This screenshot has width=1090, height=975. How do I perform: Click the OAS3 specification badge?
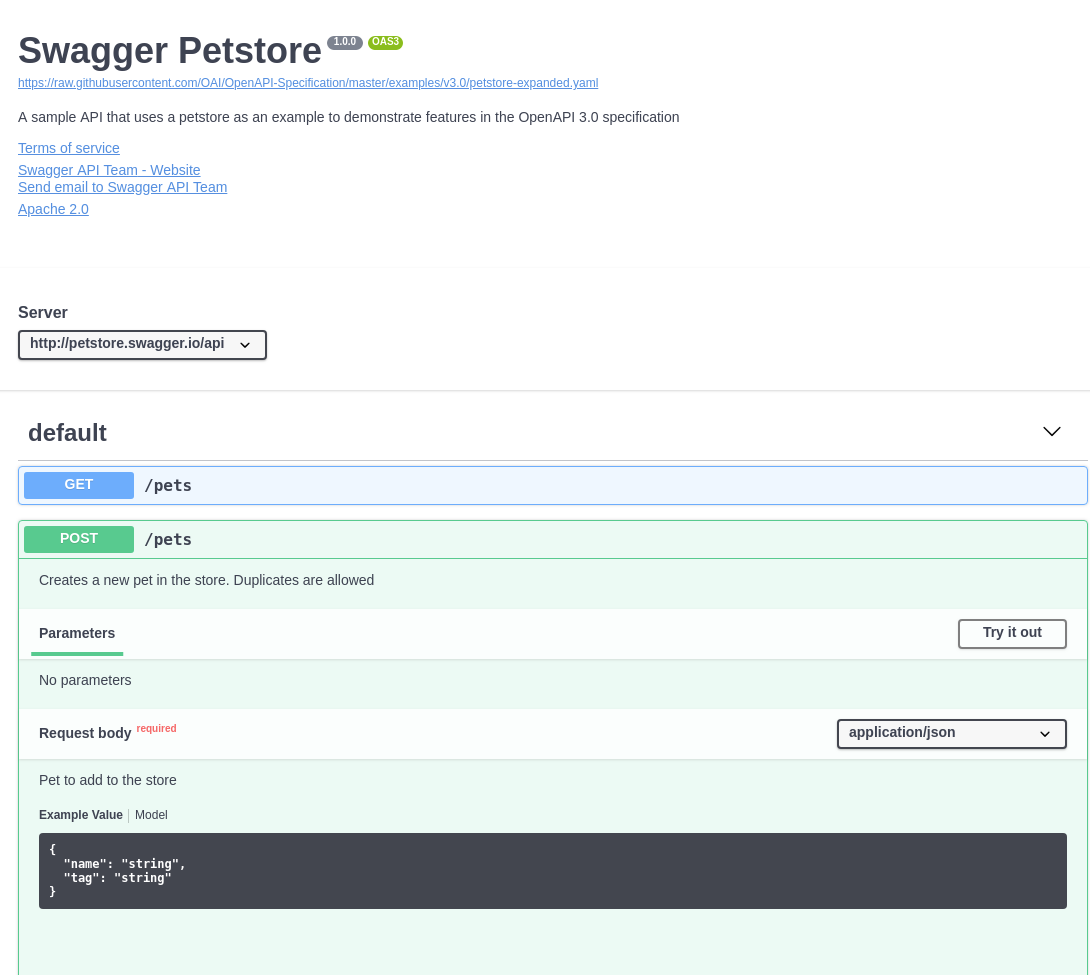pyautogui.click(x=385, y=42)
